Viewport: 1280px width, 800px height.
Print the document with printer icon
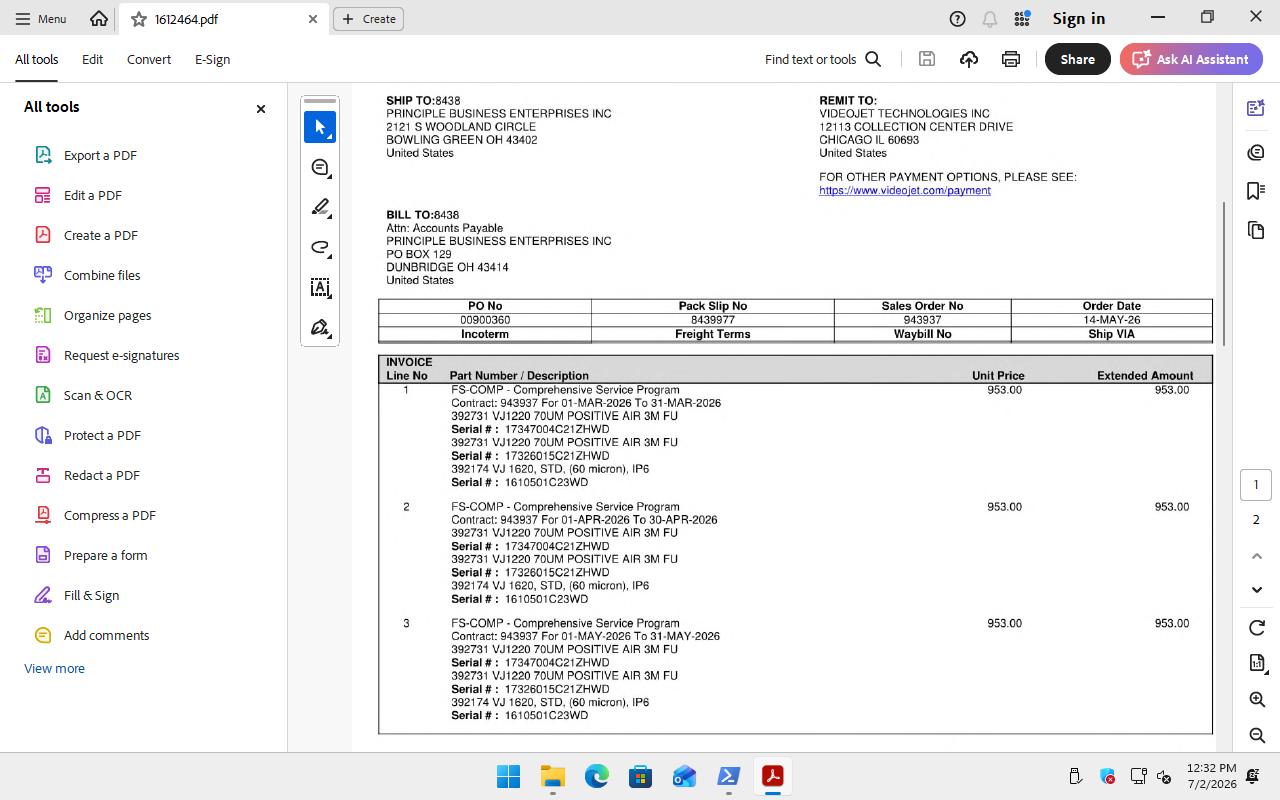(1011, 59)
